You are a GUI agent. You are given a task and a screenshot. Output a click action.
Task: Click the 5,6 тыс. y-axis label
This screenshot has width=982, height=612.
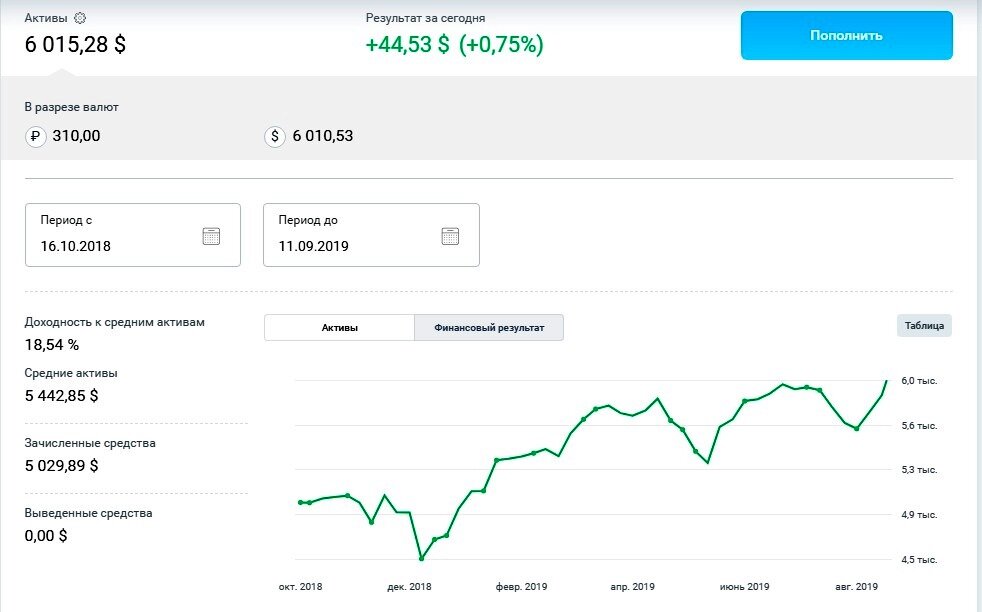pos(919,426)
